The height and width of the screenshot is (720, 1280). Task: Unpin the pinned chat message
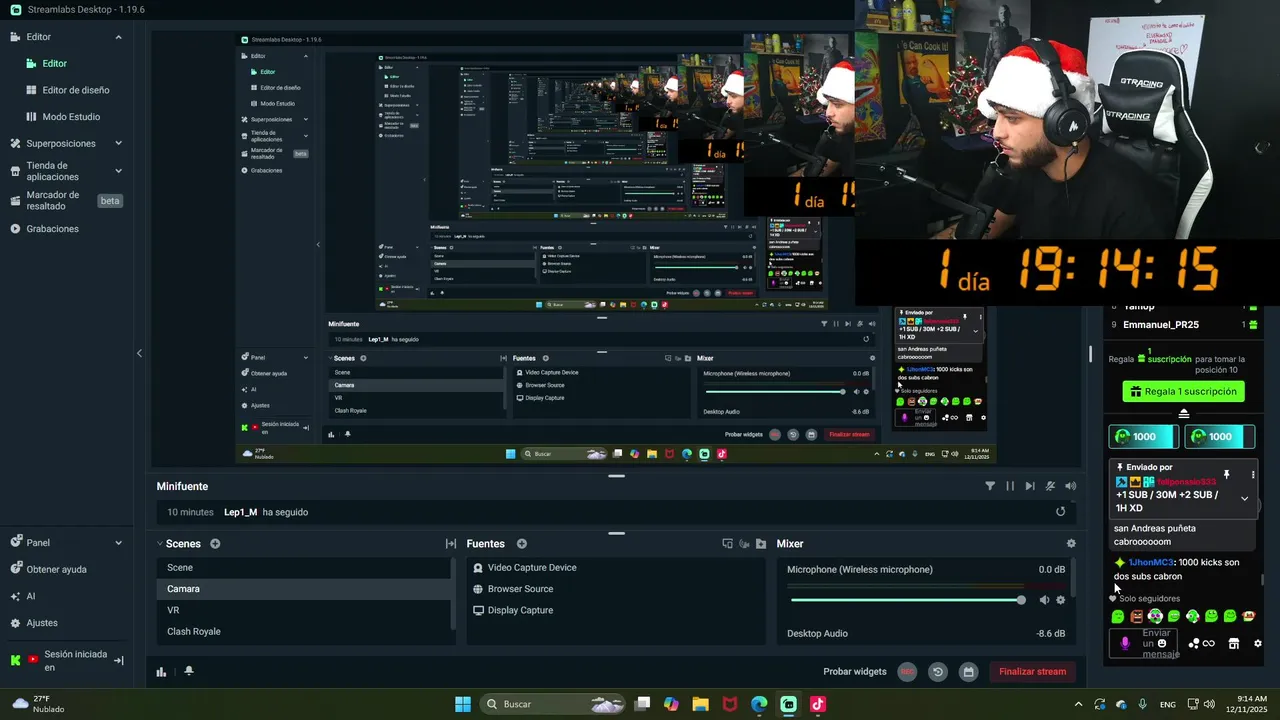click(1226, 474)
